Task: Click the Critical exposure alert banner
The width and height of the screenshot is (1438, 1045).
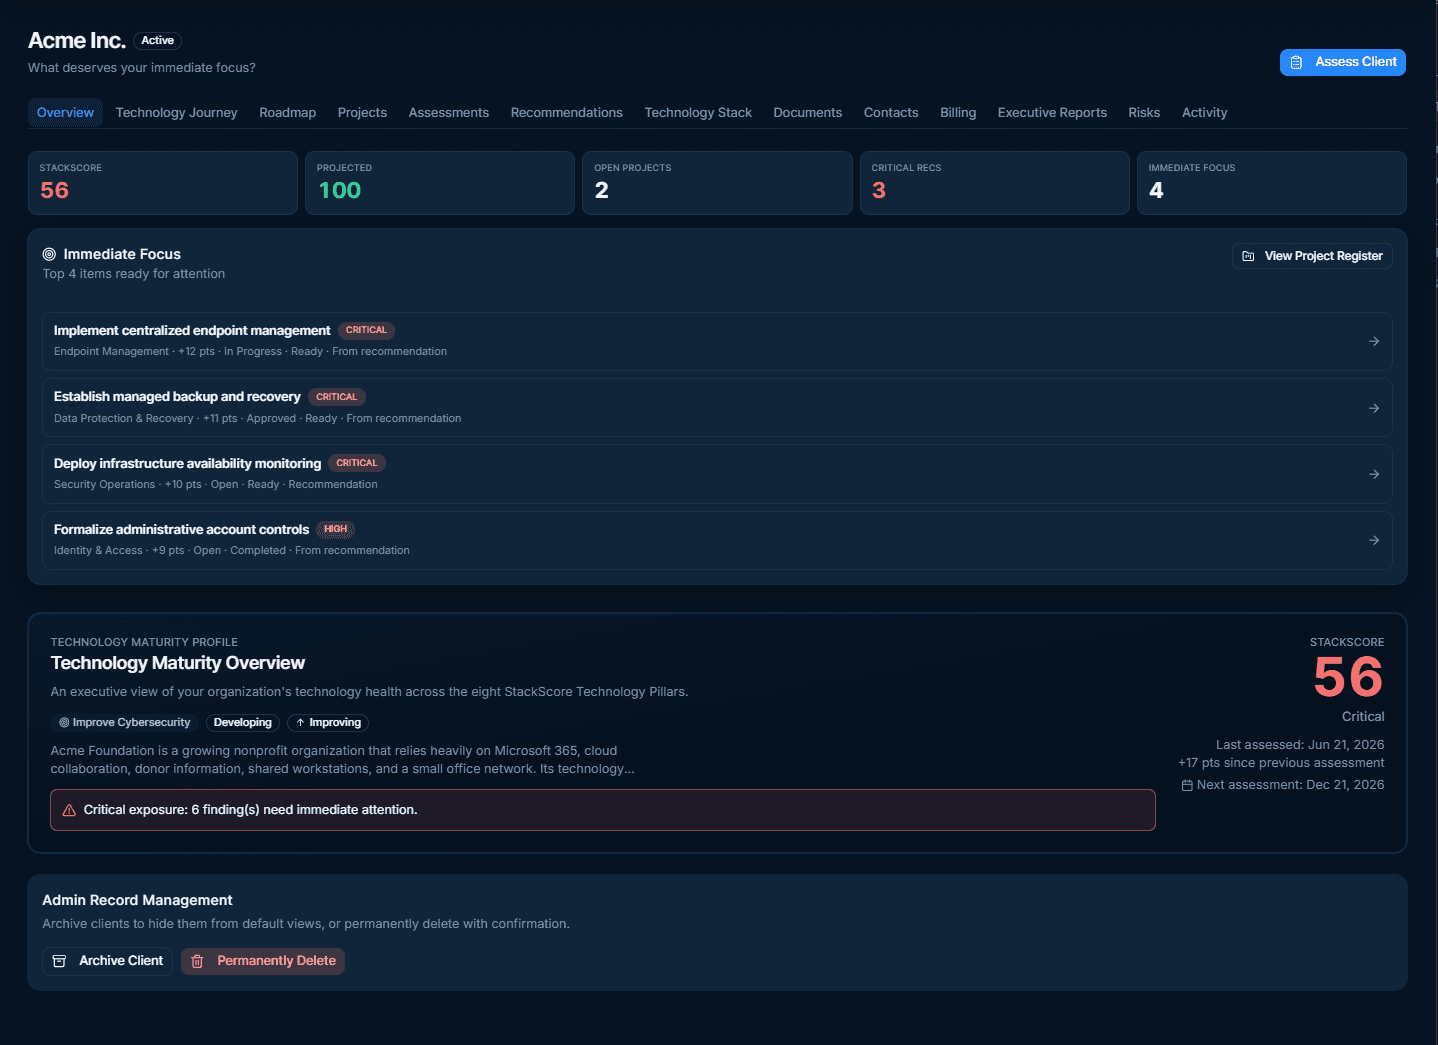Action: coord(603,810)
